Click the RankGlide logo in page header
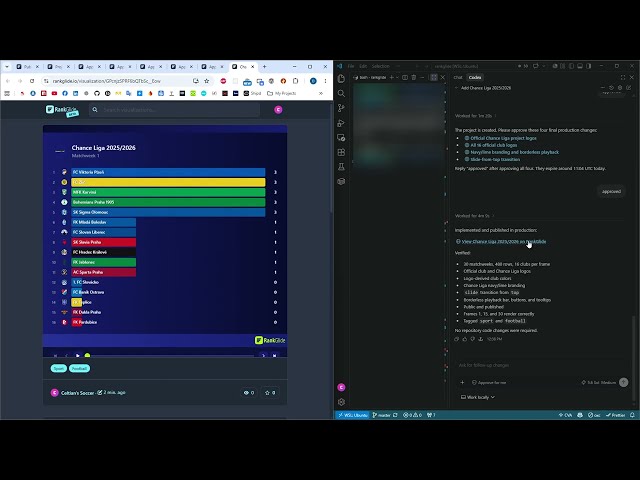The image size is (640, 480). coord(62,110)
